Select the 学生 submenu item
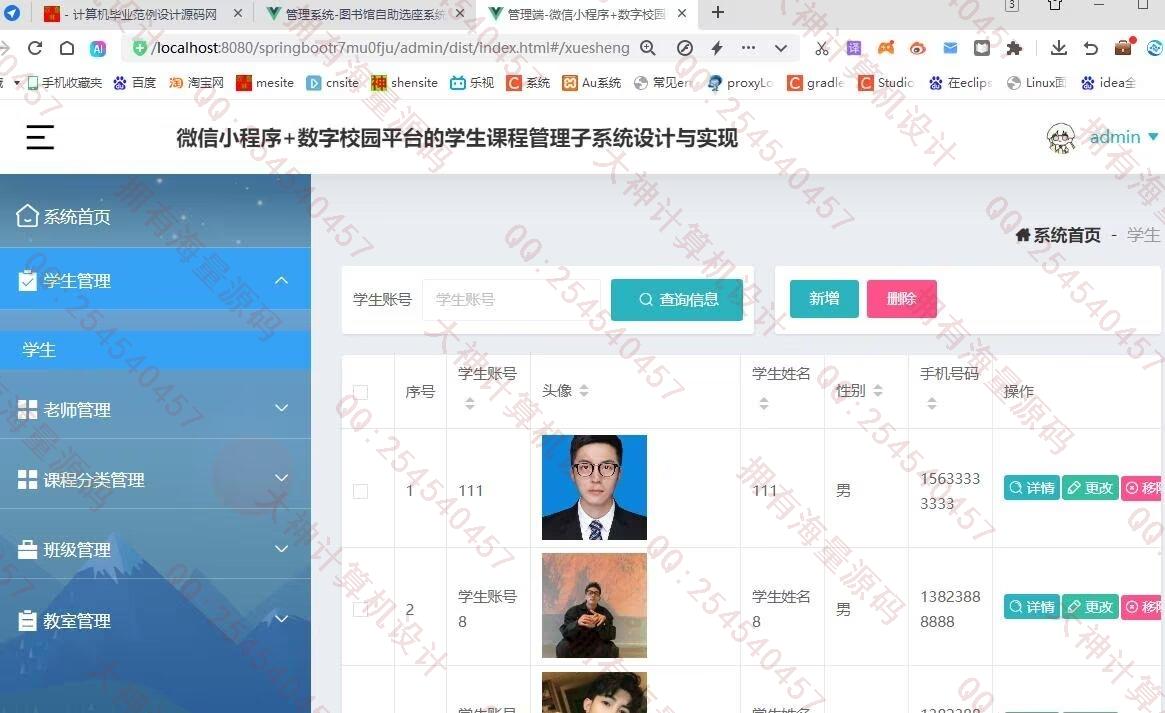Image resolution: width=1165 pixels, height=713 pixels. 155,350
